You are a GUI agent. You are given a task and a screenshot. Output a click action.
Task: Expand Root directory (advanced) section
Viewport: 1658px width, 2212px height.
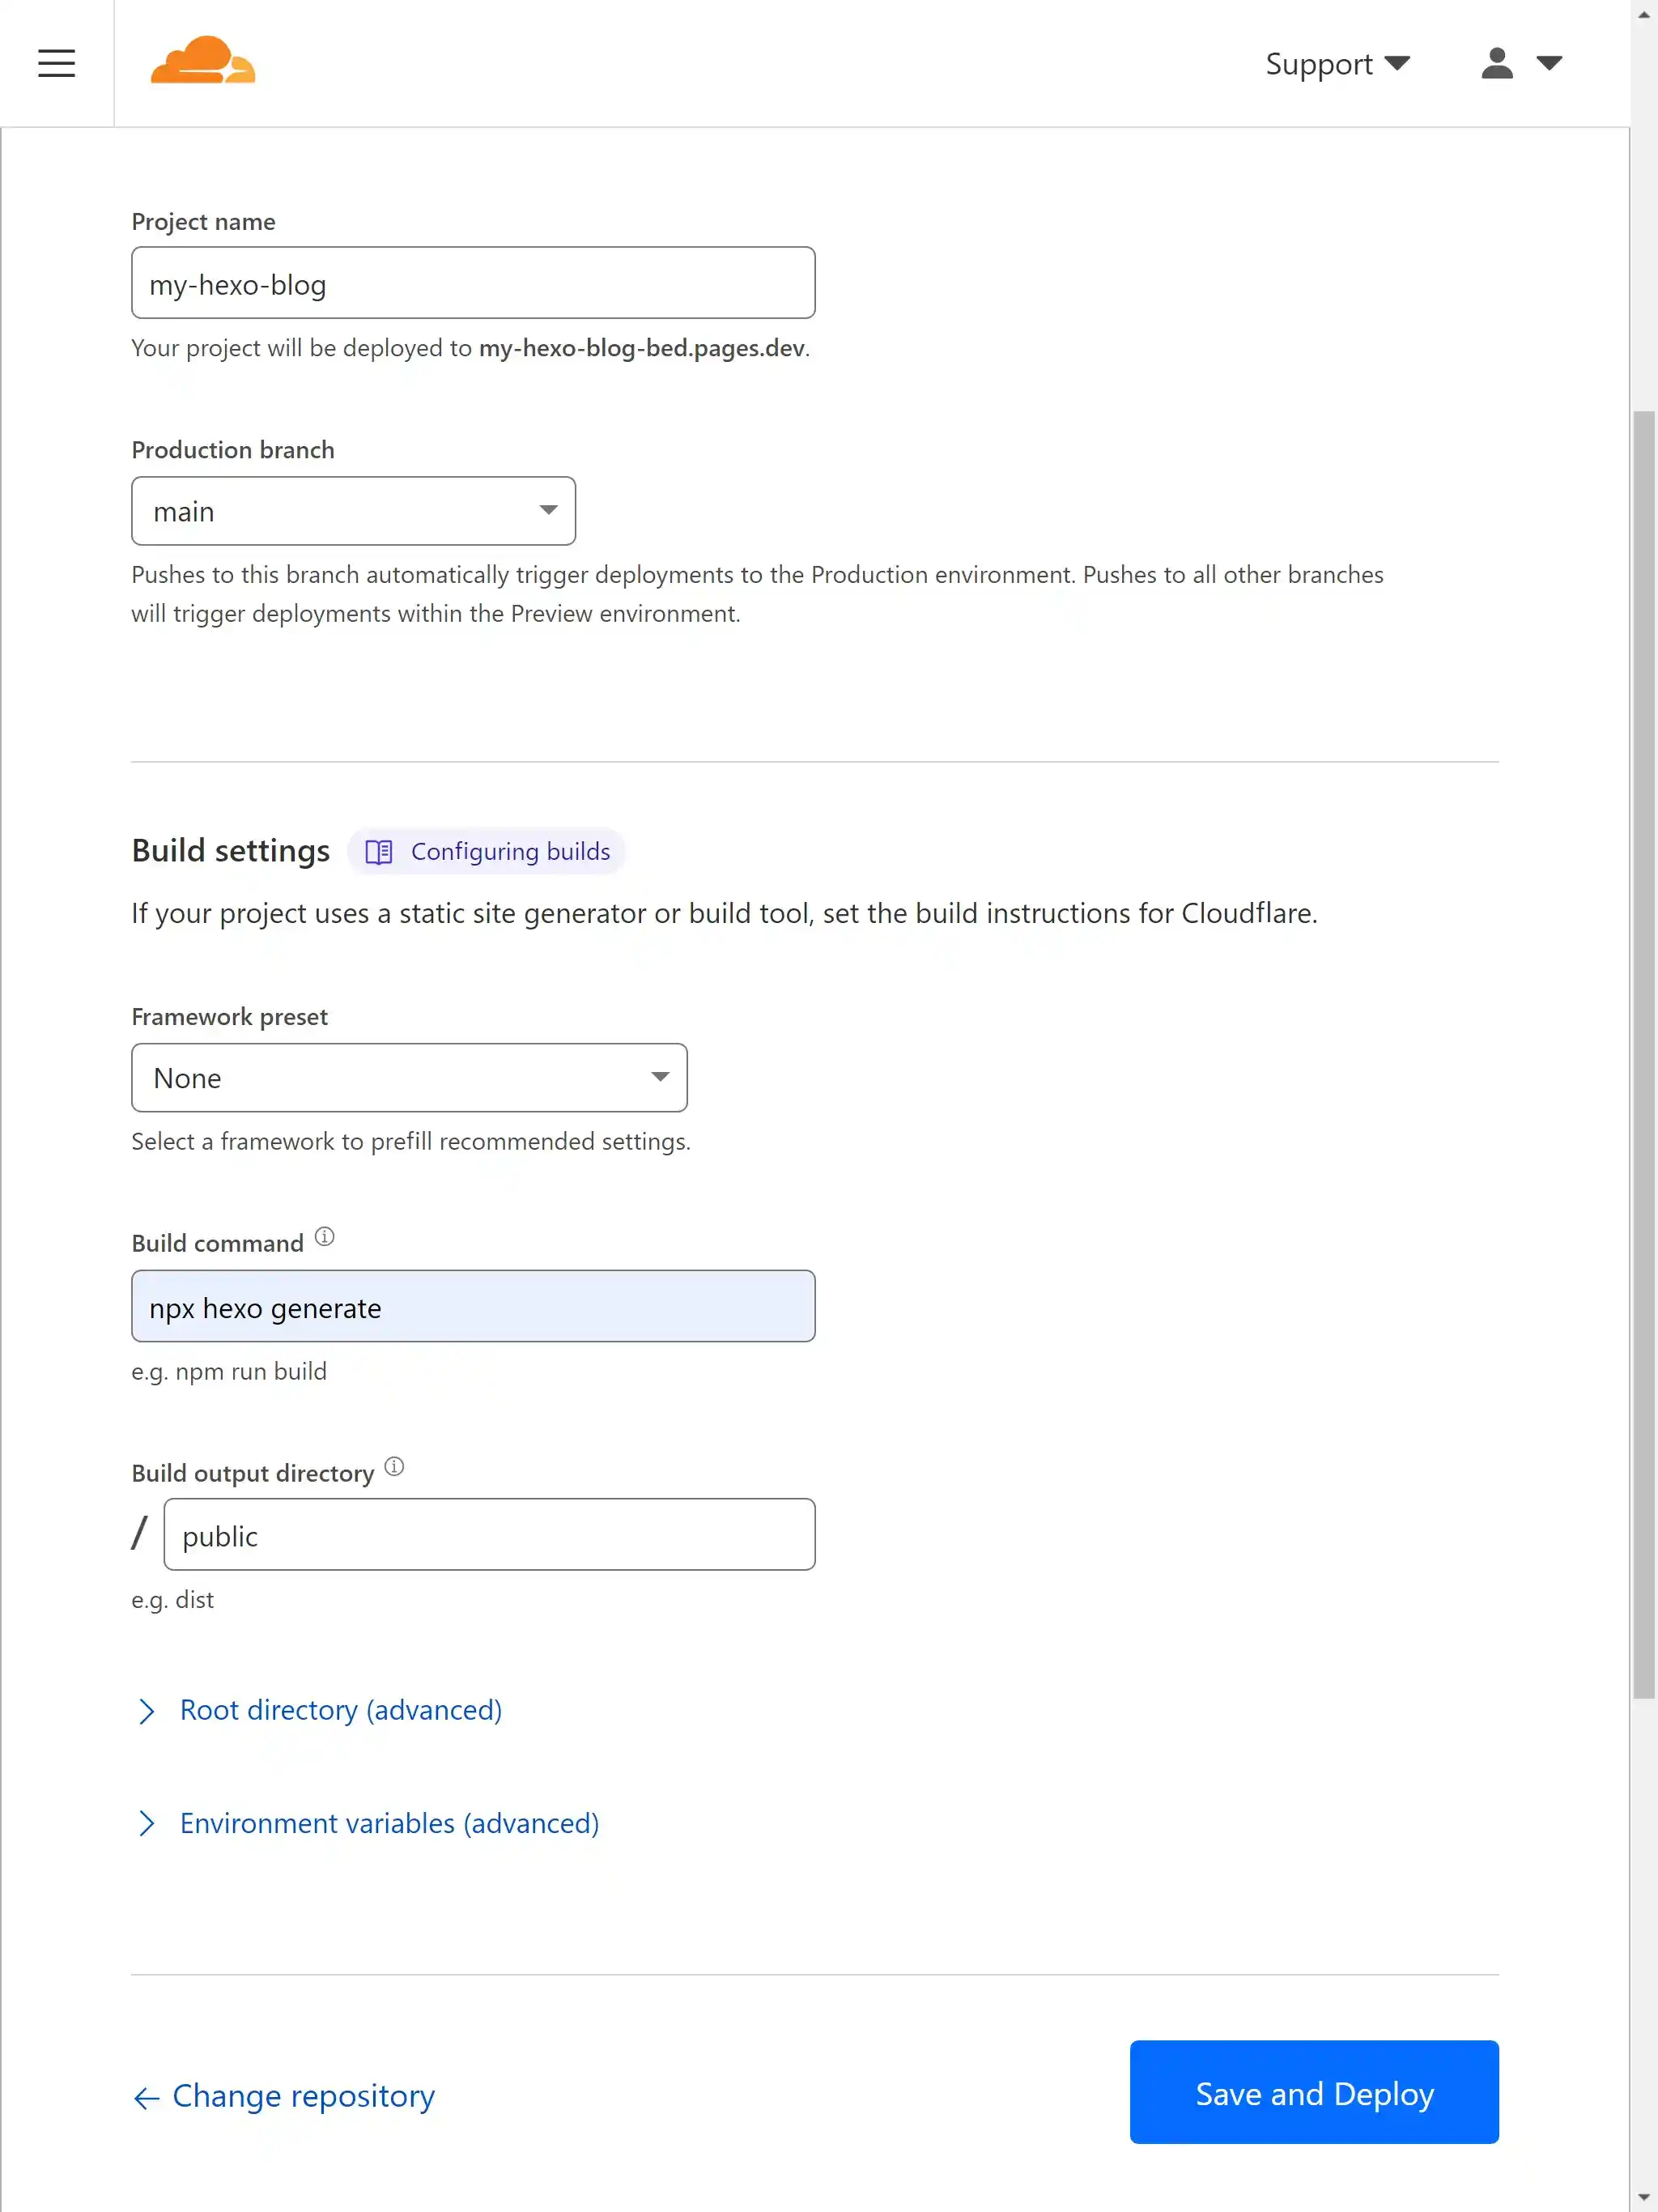point(340,1710)
